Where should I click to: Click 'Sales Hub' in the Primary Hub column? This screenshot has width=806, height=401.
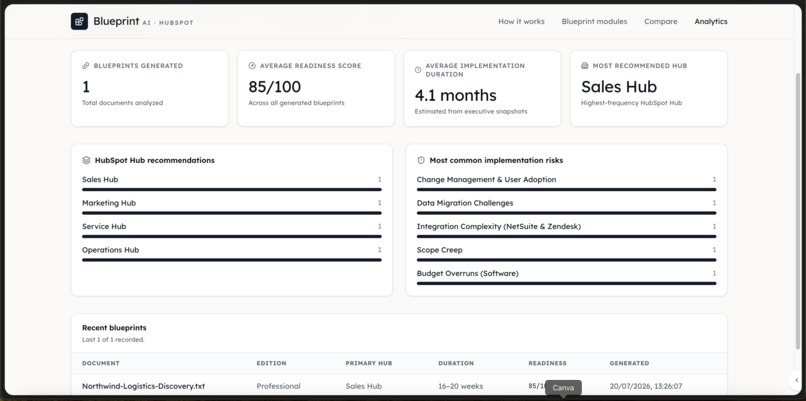click(363, 386)
